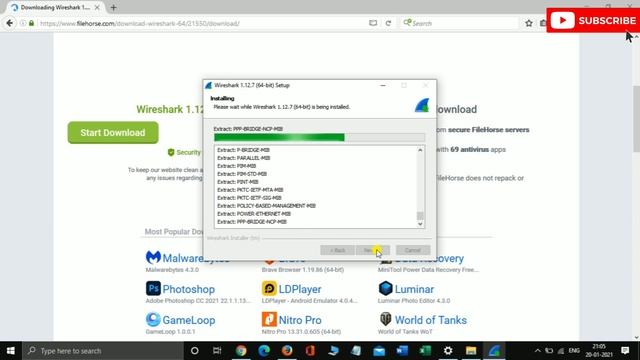Launch Chrome from taskbar

click(x=241, y=351)
